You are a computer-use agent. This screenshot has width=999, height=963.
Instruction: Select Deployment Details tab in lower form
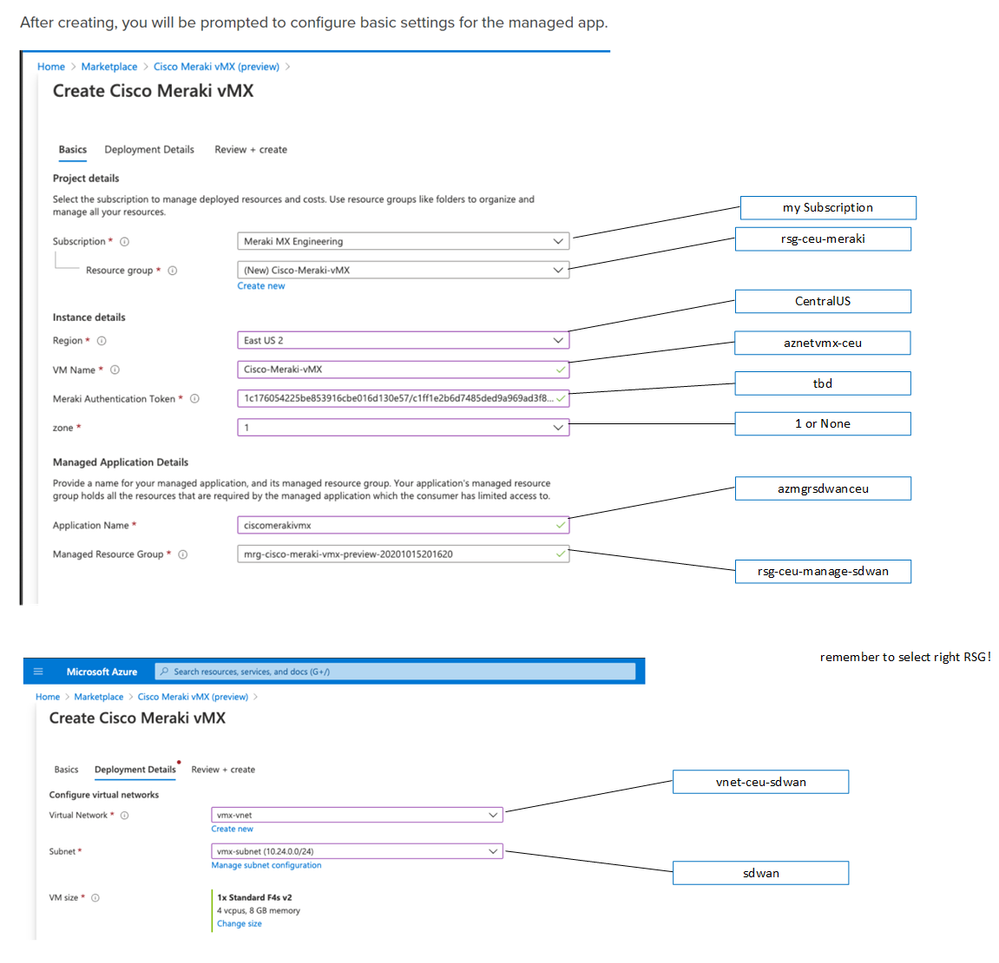(x=135, y=769)
